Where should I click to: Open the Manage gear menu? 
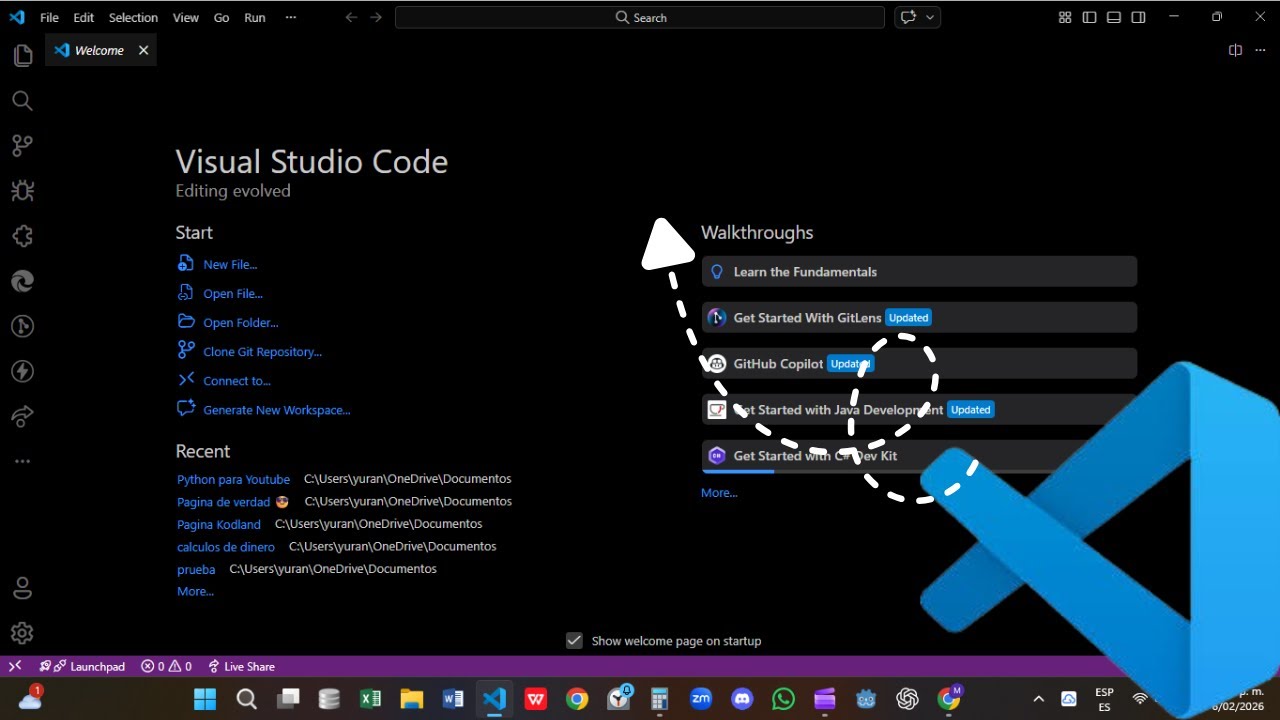(x=22, y=633)
